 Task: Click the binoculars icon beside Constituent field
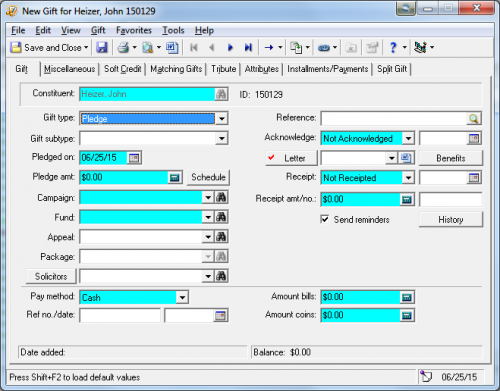pyautogui.click(x=221, y=94)
